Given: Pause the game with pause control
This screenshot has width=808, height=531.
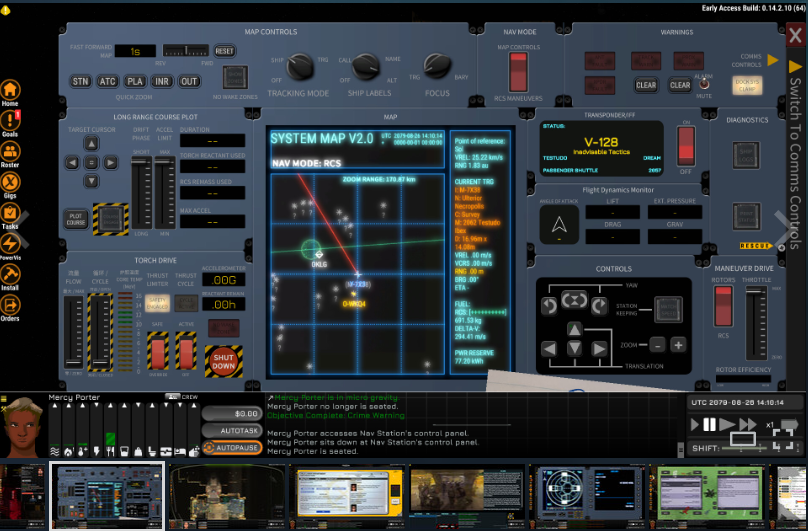Looking at the screenshot, I should pyautogui.click(x=710, y=424).
